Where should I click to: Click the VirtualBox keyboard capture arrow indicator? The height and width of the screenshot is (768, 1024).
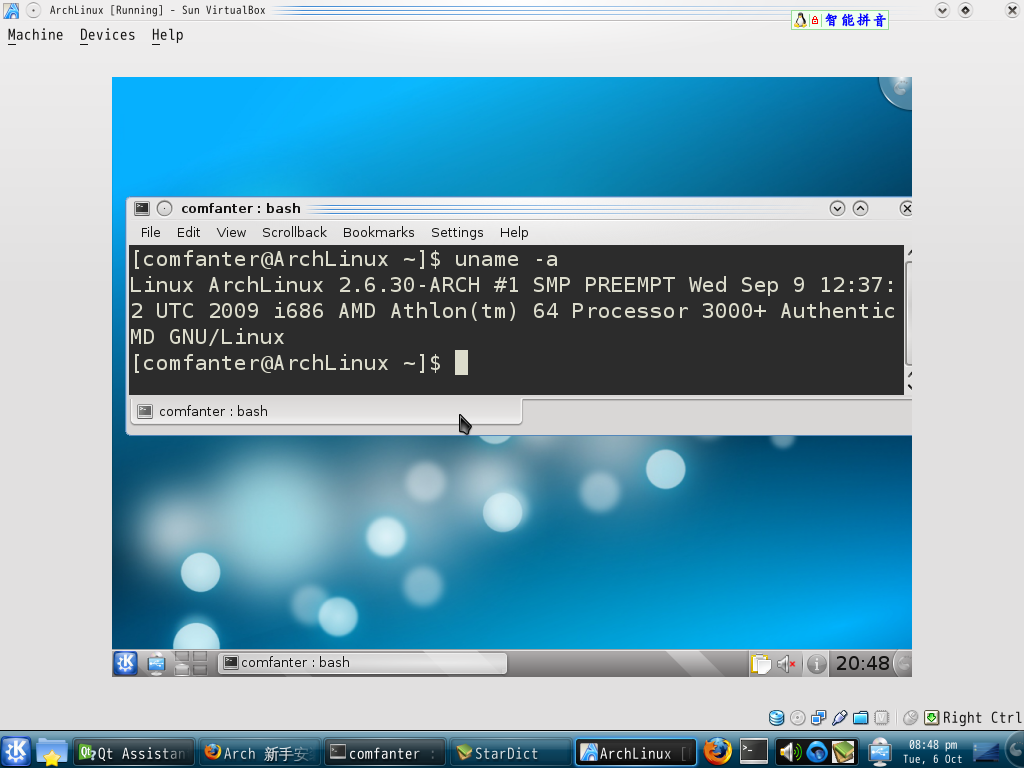[932, 718]
